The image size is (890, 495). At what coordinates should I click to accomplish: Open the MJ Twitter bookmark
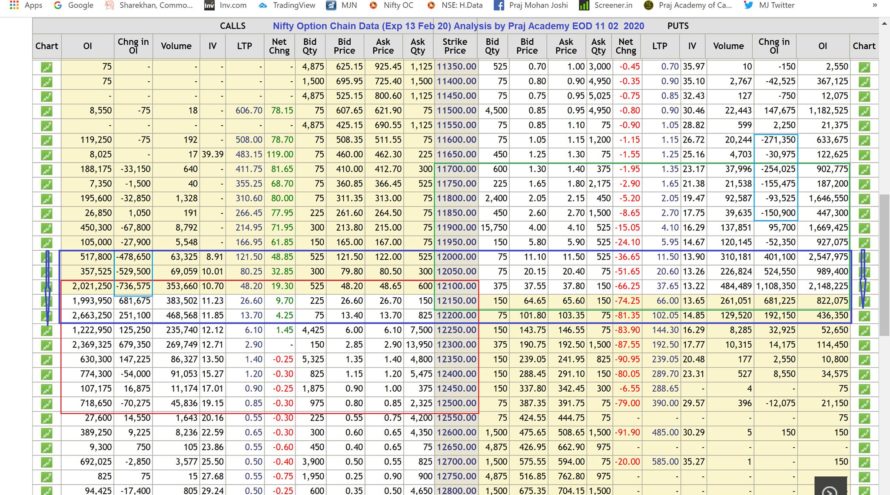pyautogui.click(x=769, y=5)
